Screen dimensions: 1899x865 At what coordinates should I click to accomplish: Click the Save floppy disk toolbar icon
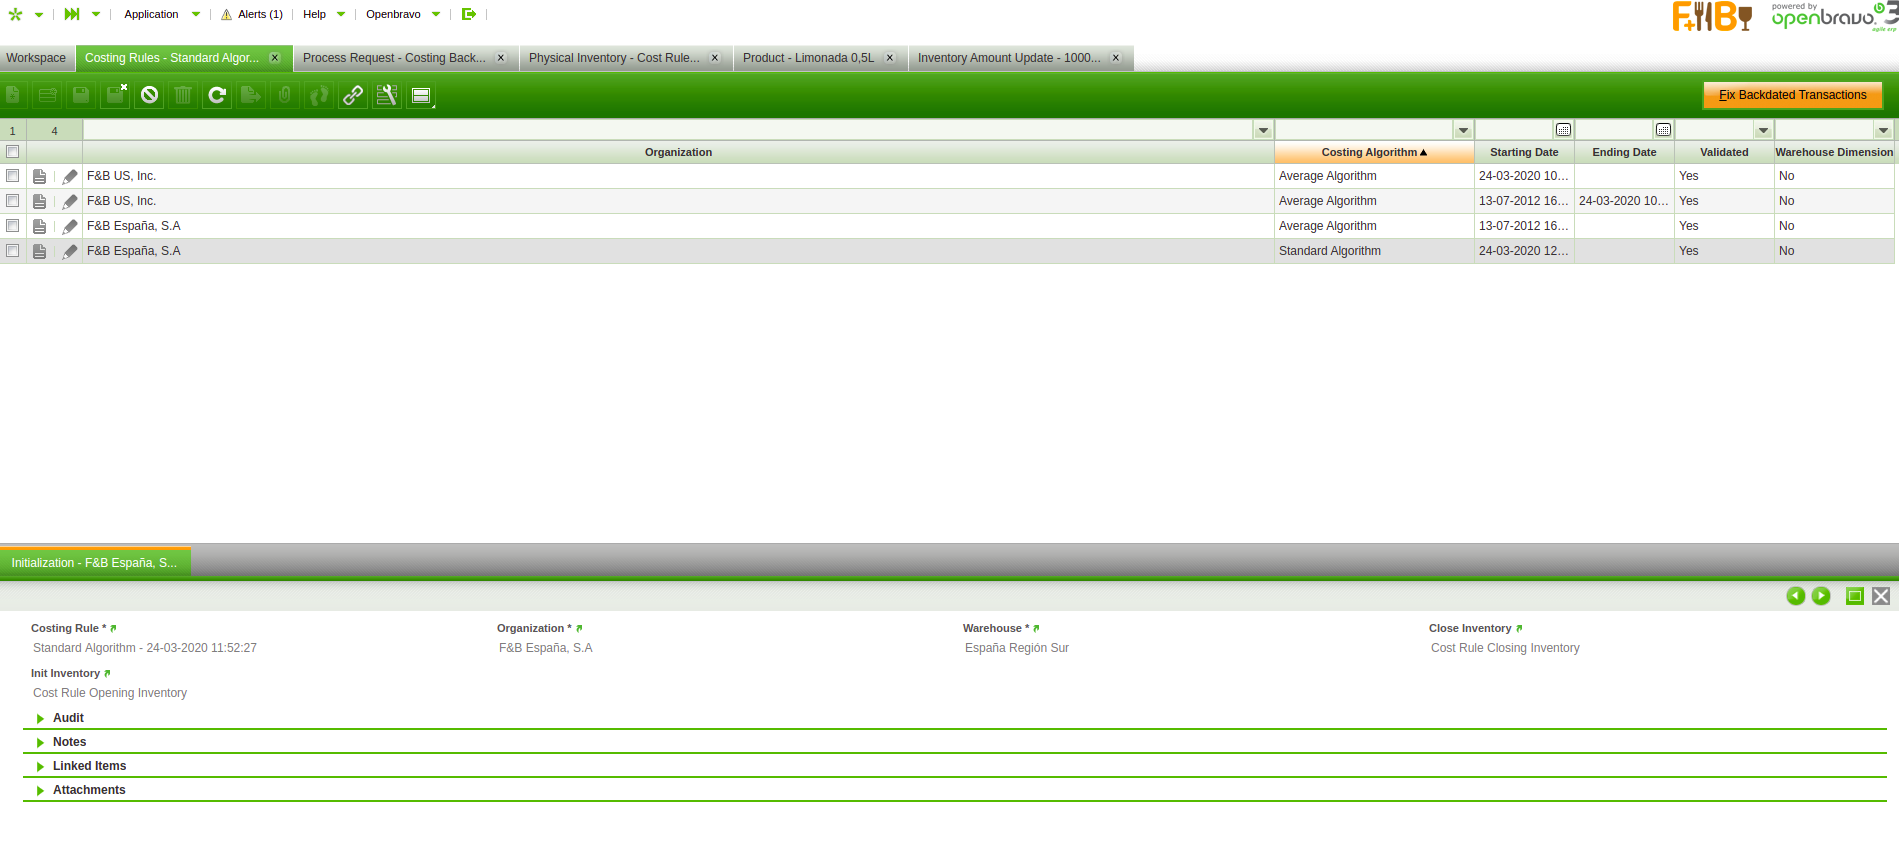[x=81, y=95]
